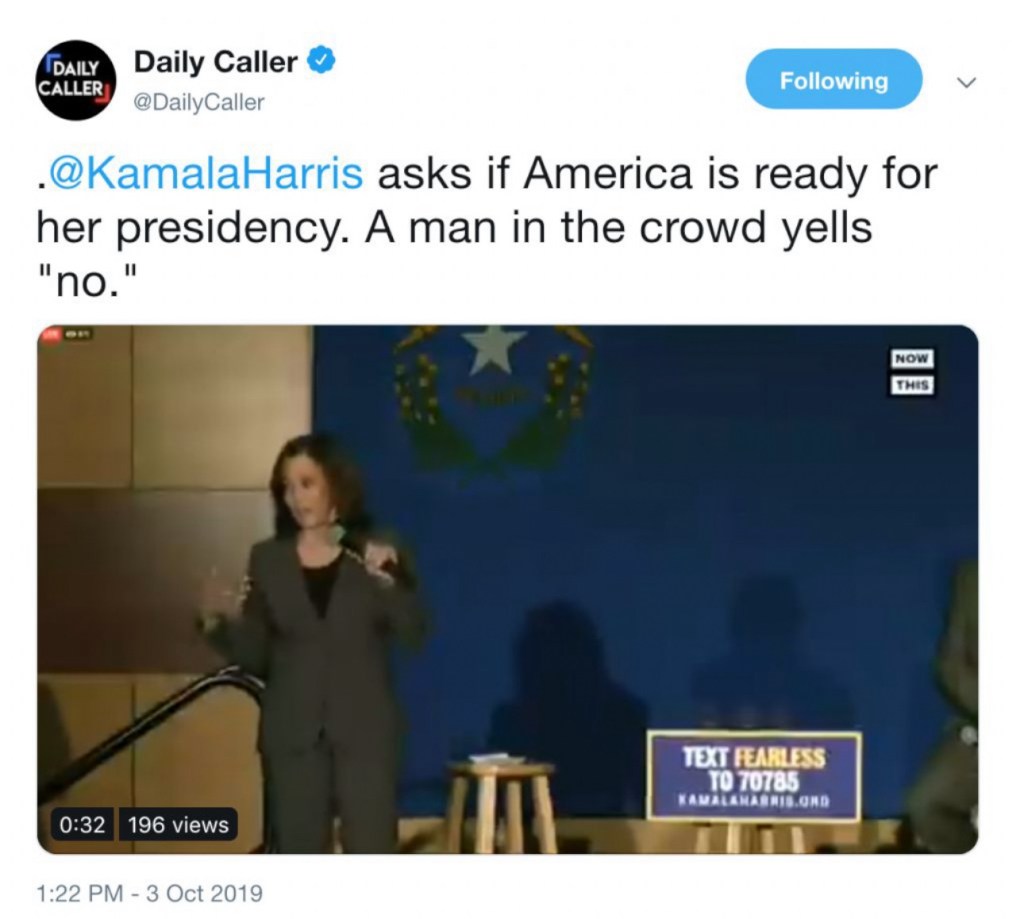Open the @DailyCaller handle link

pyautogui.click(x=199, y=102)
